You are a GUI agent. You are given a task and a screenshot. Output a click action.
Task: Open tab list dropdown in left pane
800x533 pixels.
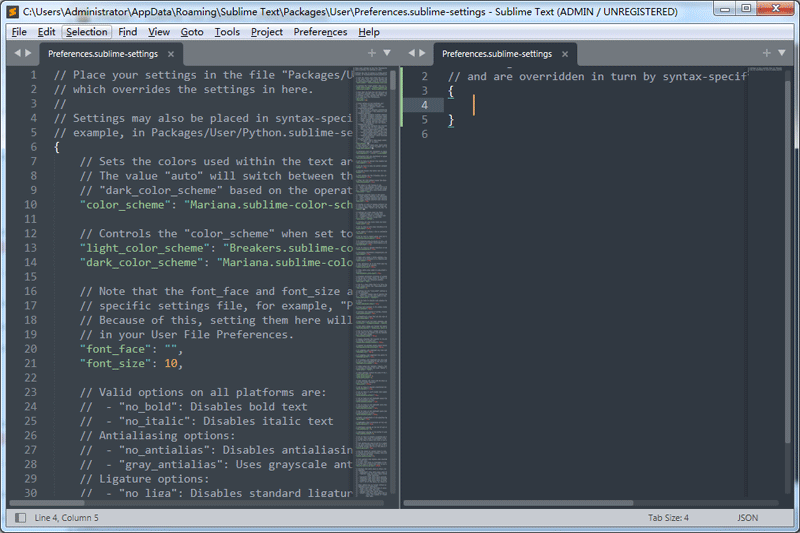click(x=387, y=53)
